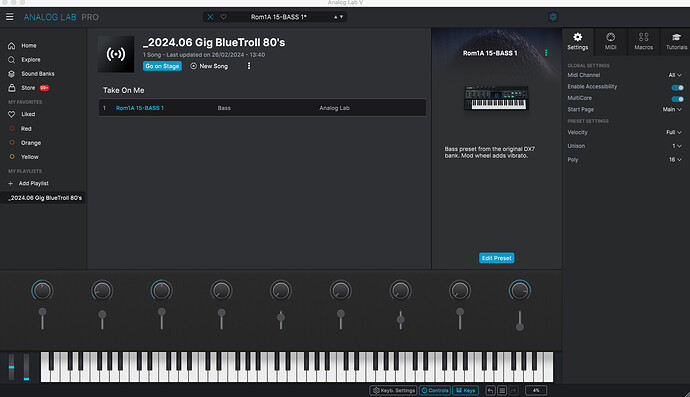Toggle the Controls panel button
The image size is (690, 397).
pyautogui.click(x=435, y=390)
